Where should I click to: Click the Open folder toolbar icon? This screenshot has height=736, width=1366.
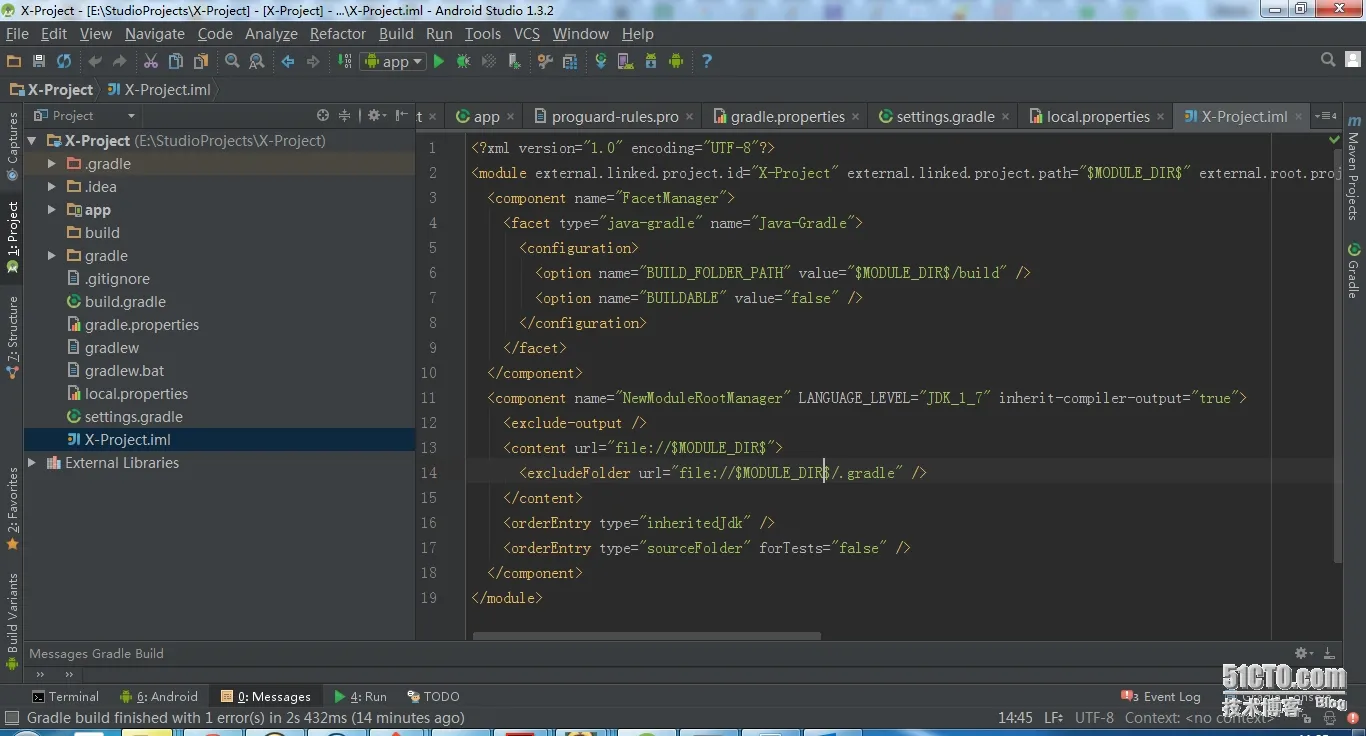click(14, 62)
